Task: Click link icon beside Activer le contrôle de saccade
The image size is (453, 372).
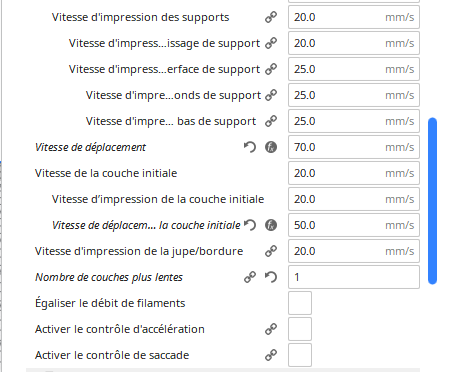Action: (271, 355)
